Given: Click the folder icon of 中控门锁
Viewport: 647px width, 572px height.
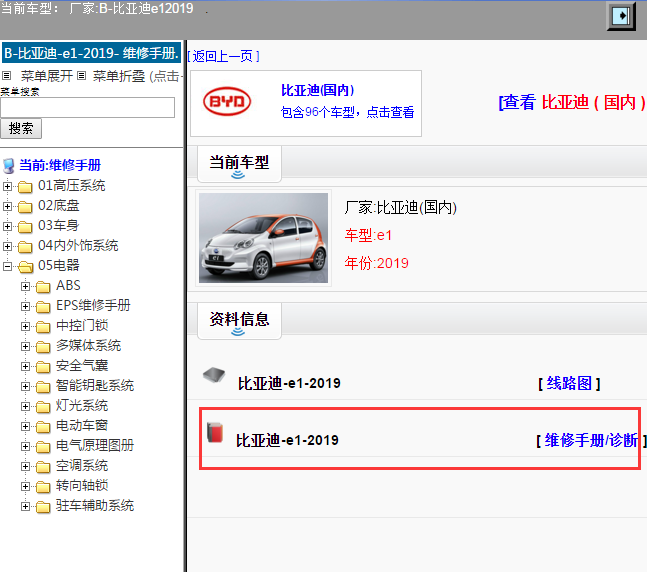Looking at the screenshot, I should click(x=43, y=327).
